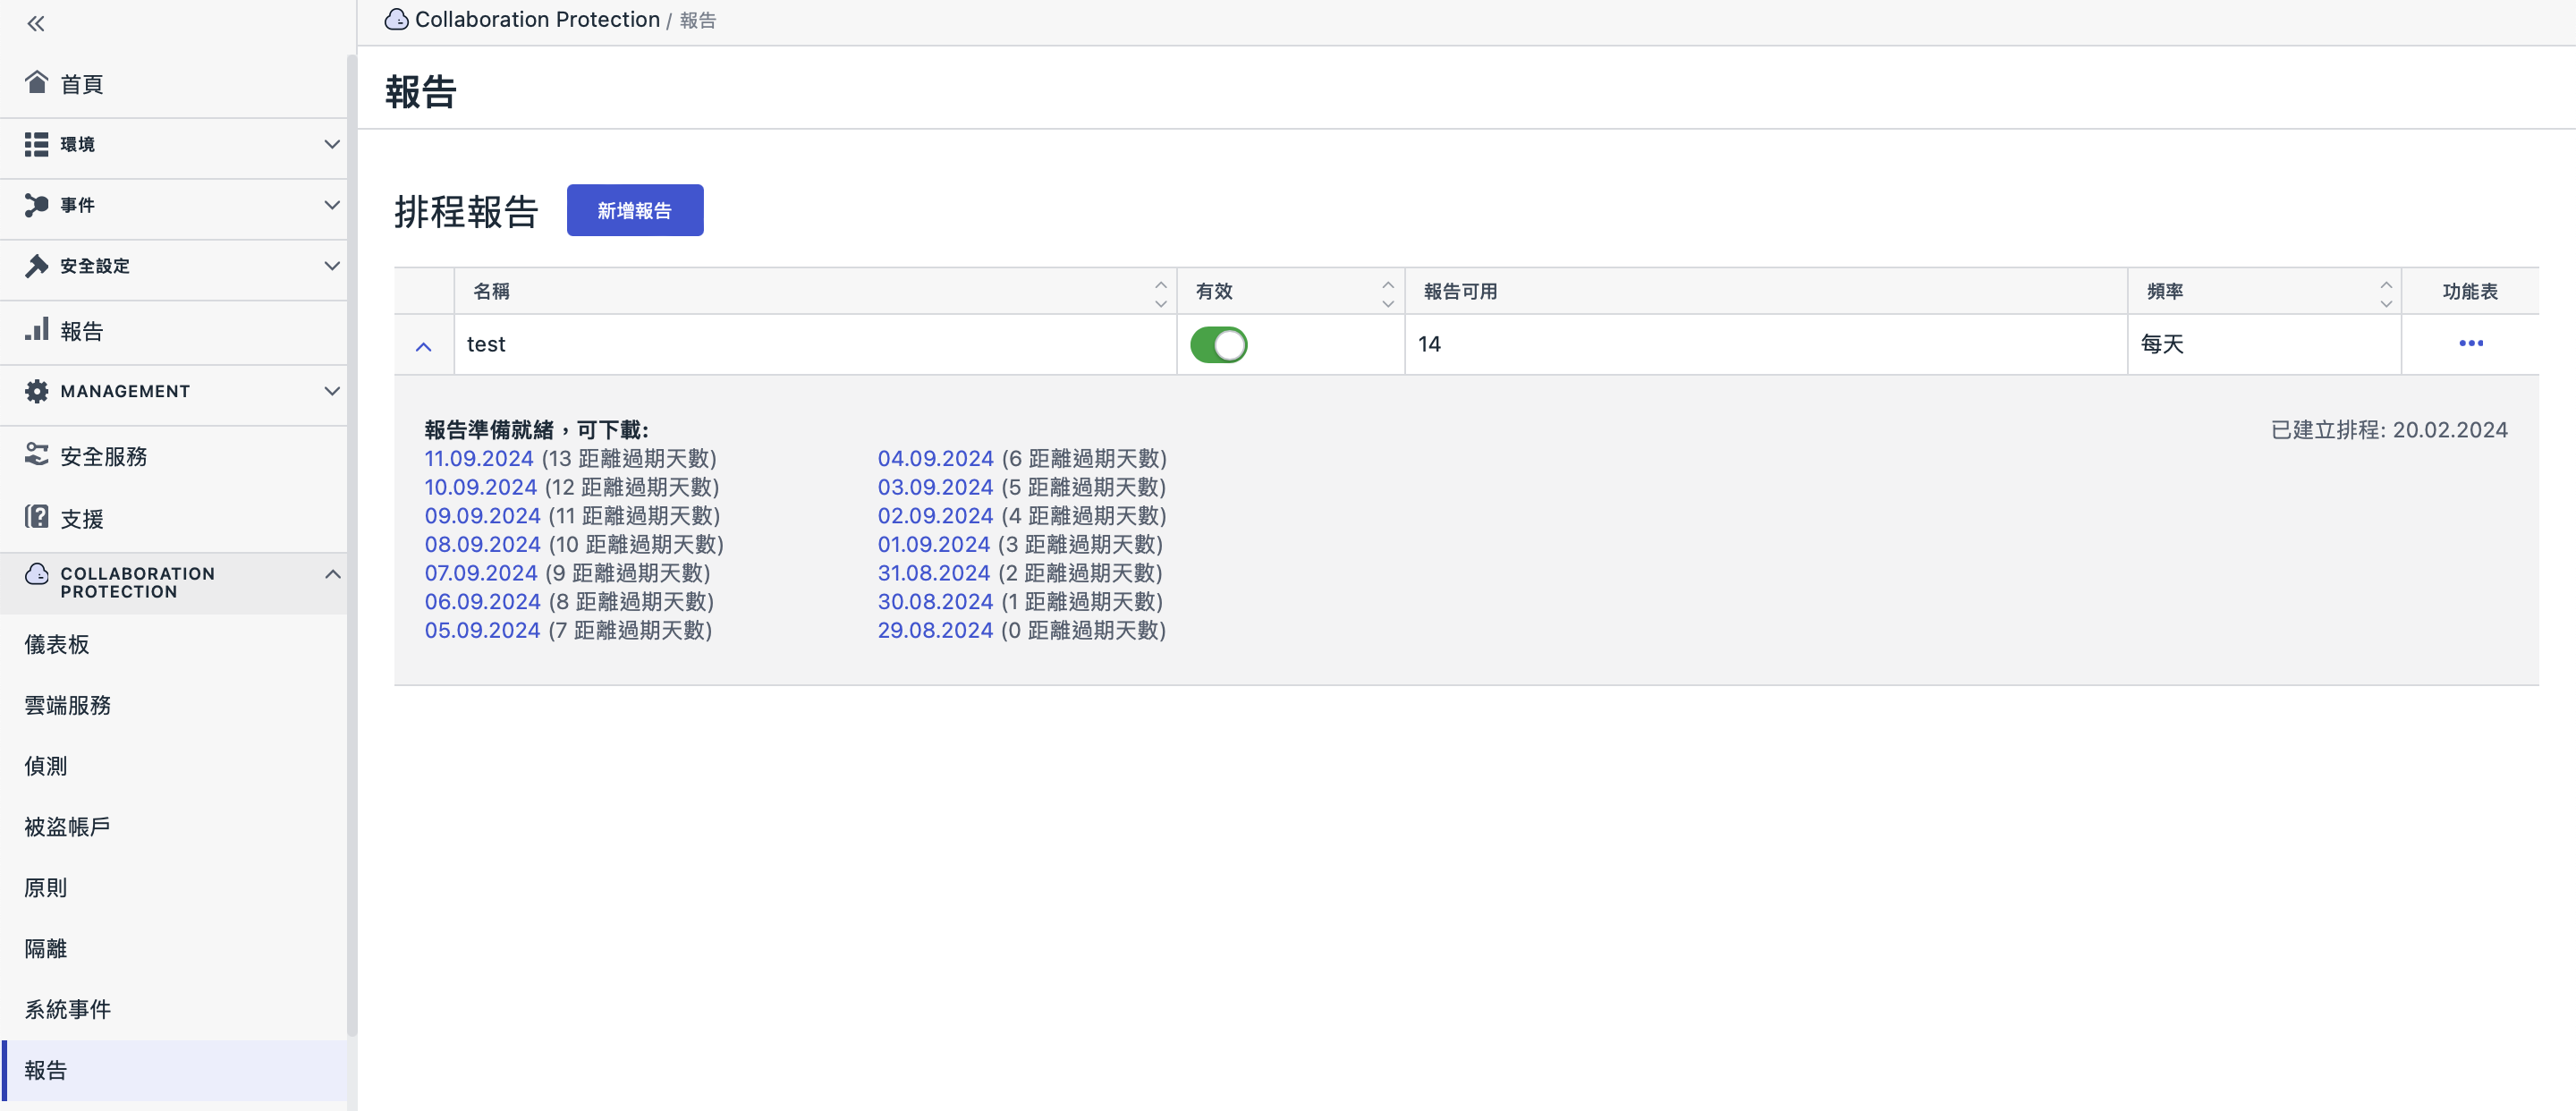The height and width of the screenshot is (1111, 2576).
Task: Disable the test report toggle
Action: (x=1218, y=345)
